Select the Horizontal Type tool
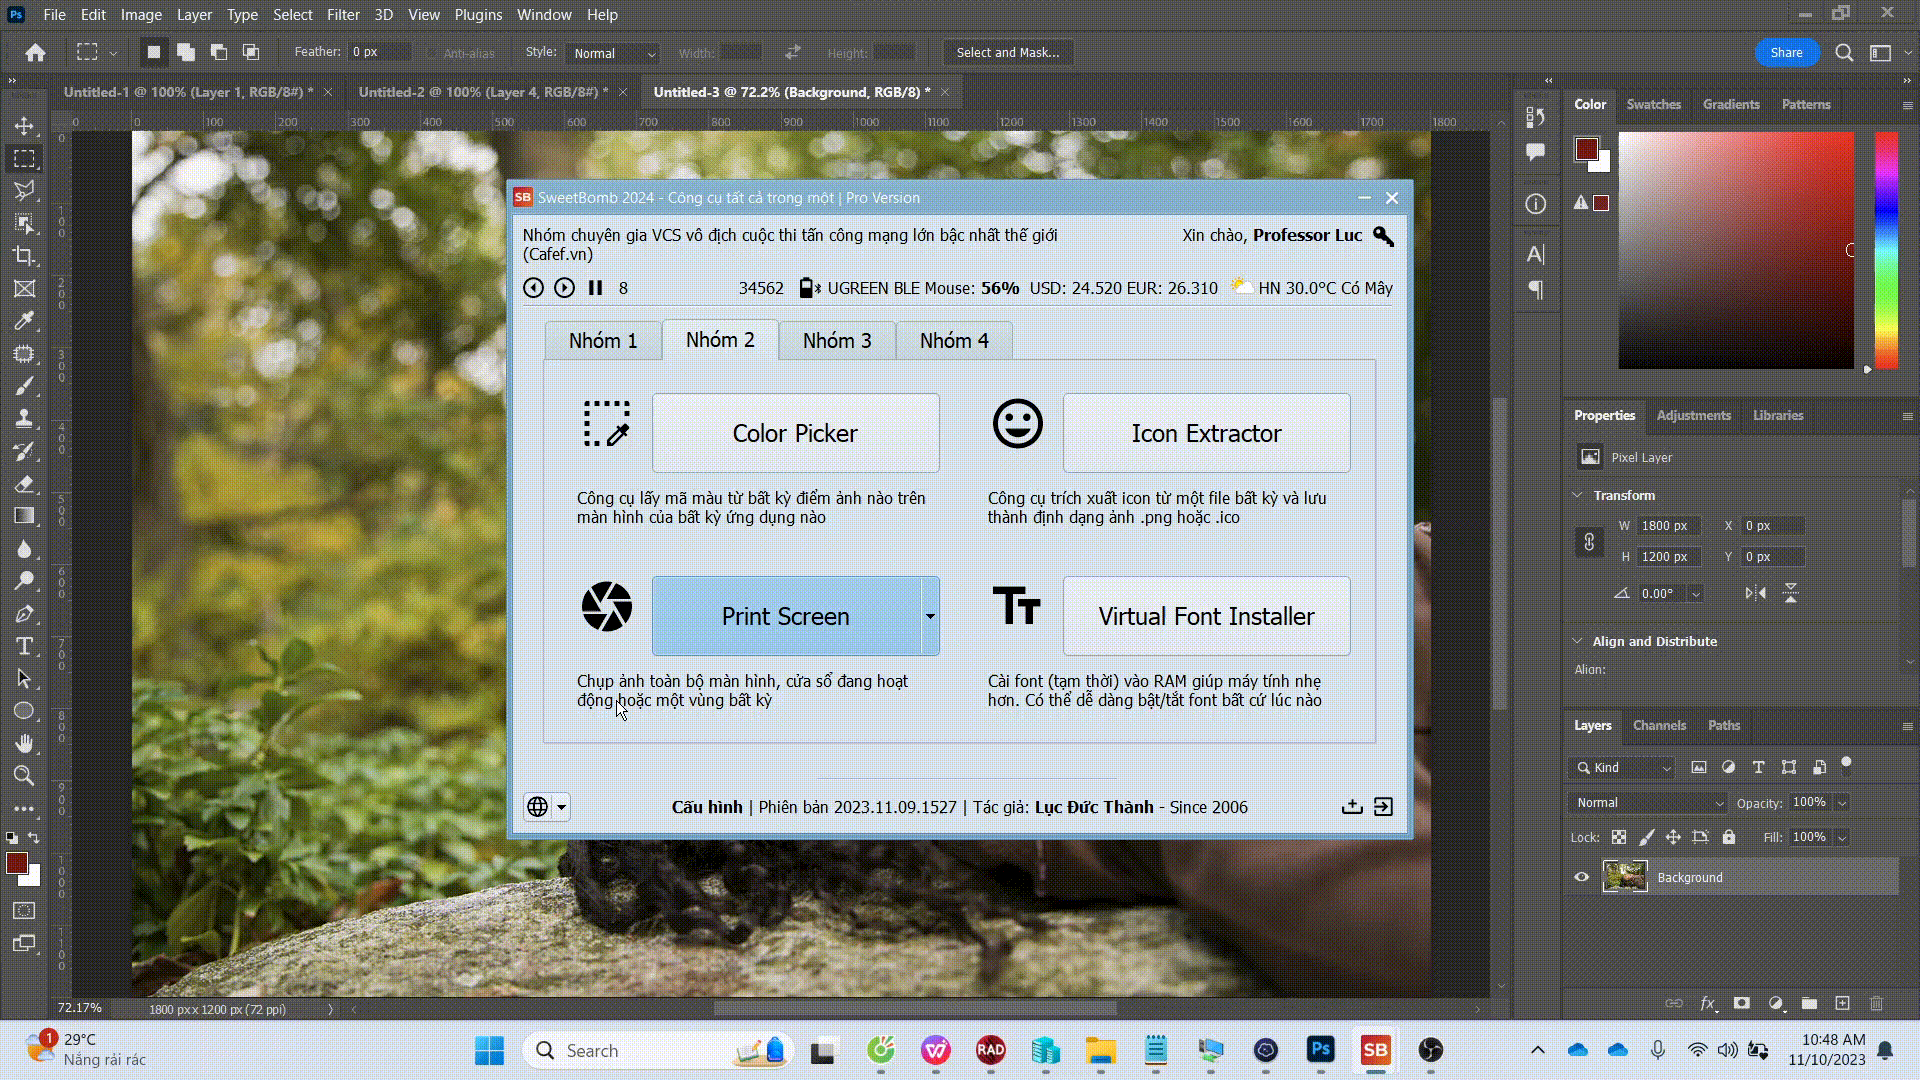The image size is (1920, 1080). 24,646
